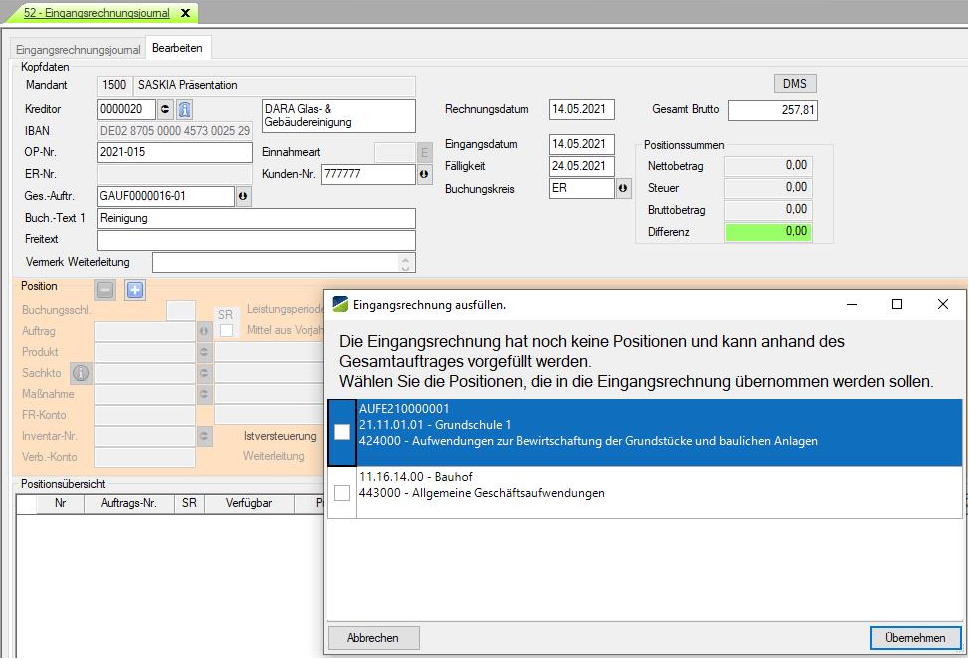The width and height of the screenshot is (970, 660).
Task: Open the Ges.-Auftr. selection dropdown
Action: [243, 197]
